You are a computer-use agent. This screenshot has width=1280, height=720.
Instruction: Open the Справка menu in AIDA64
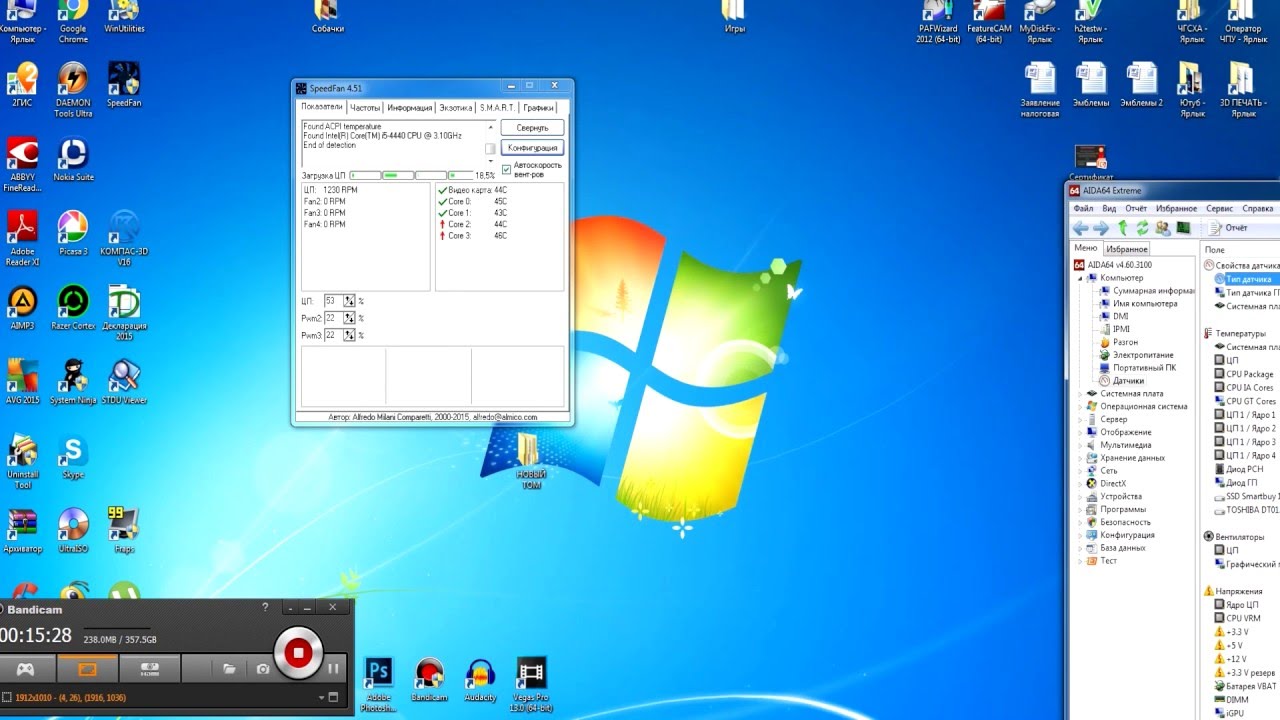(x=1257, y=209)
